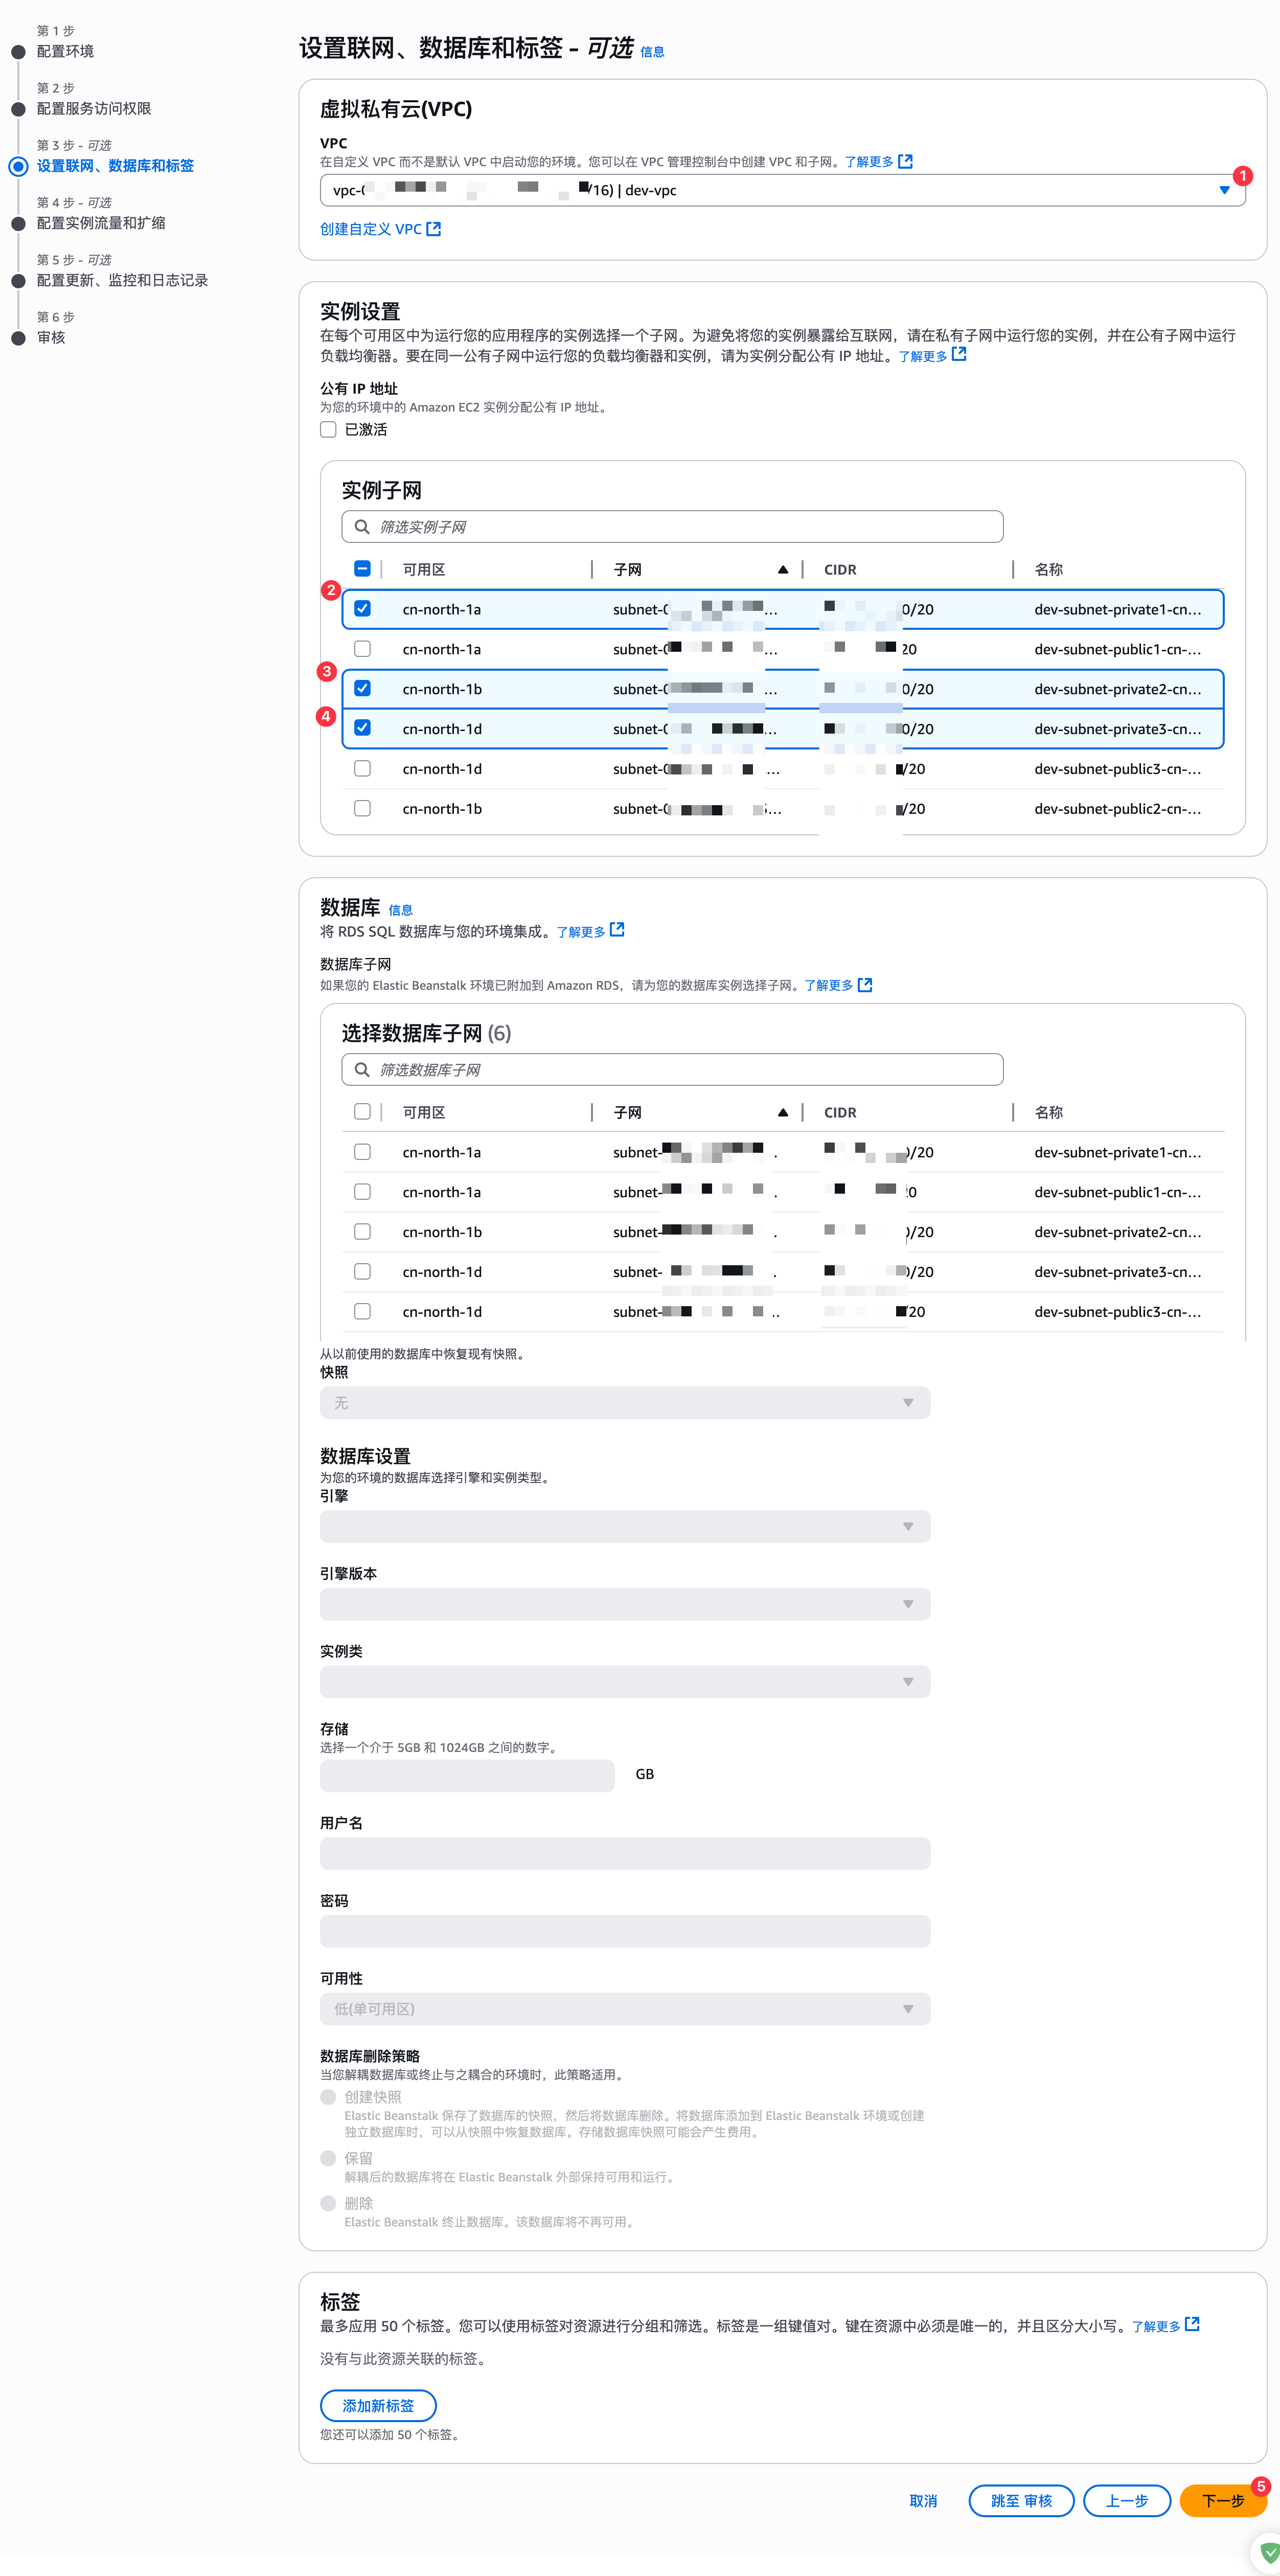Click search icon in 筛选实例子网 field
This screenshot has width=1280, height=2576.
tap(362, 527)
